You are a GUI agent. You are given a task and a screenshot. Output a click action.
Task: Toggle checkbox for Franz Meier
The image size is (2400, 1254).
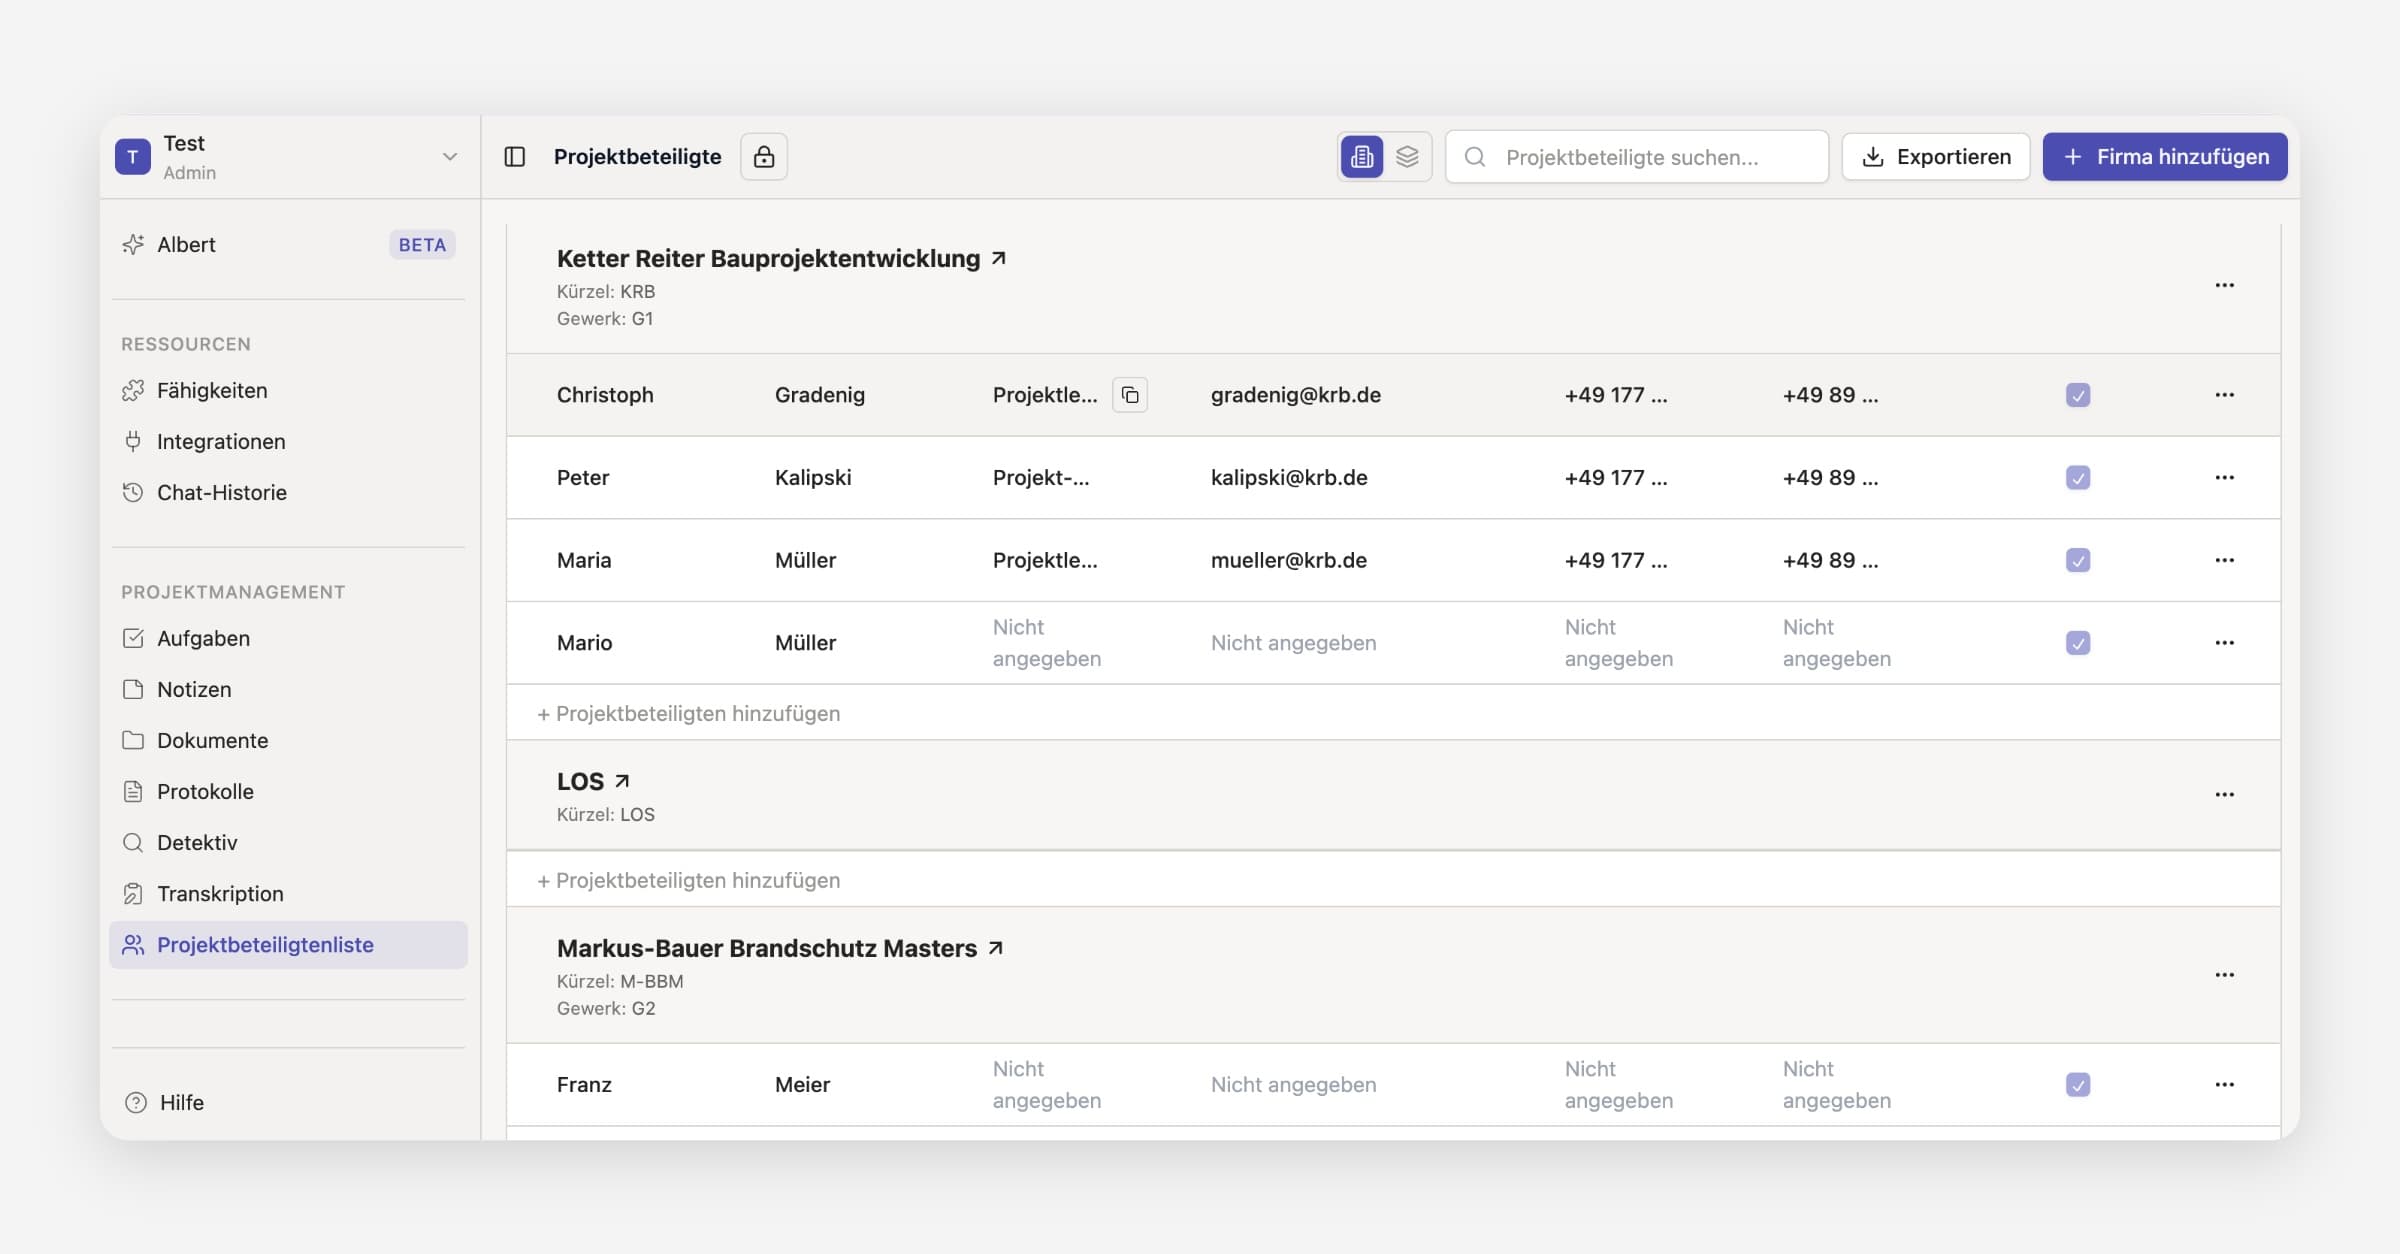[x=2078, y=1085]
